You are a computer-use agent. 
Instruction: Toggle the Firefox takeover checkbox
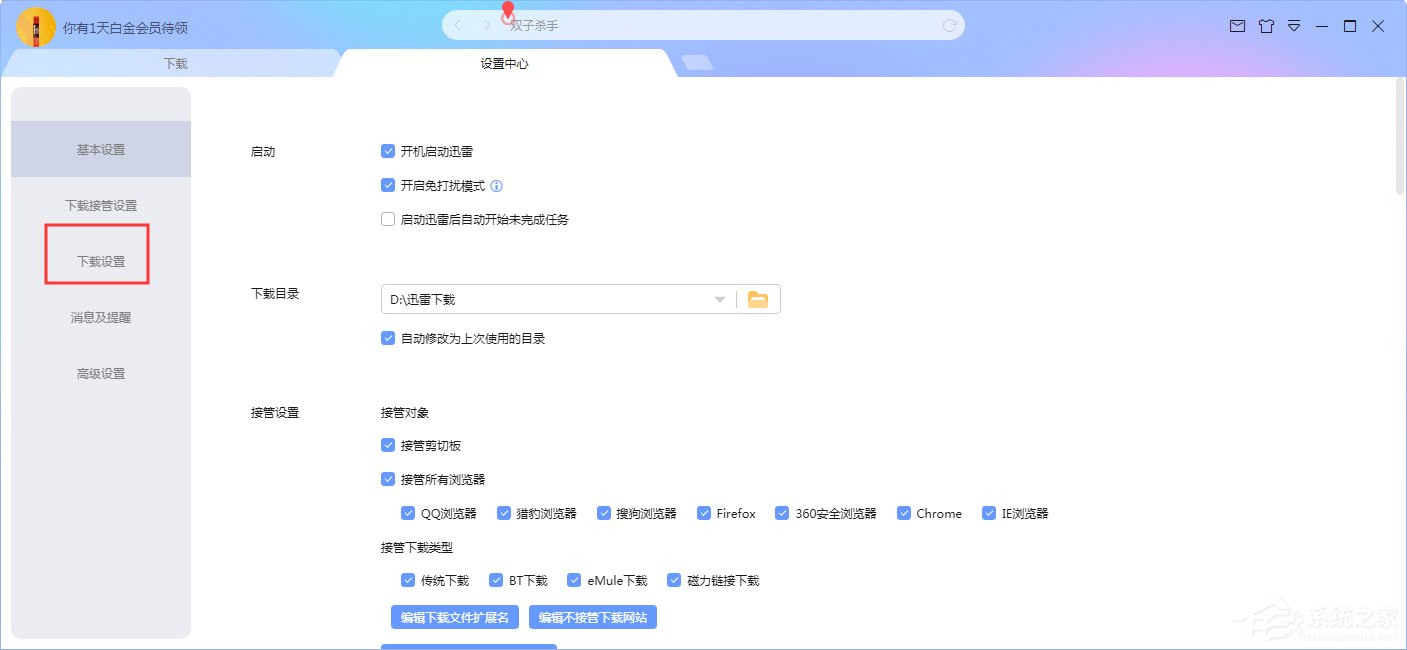[703, 512]
